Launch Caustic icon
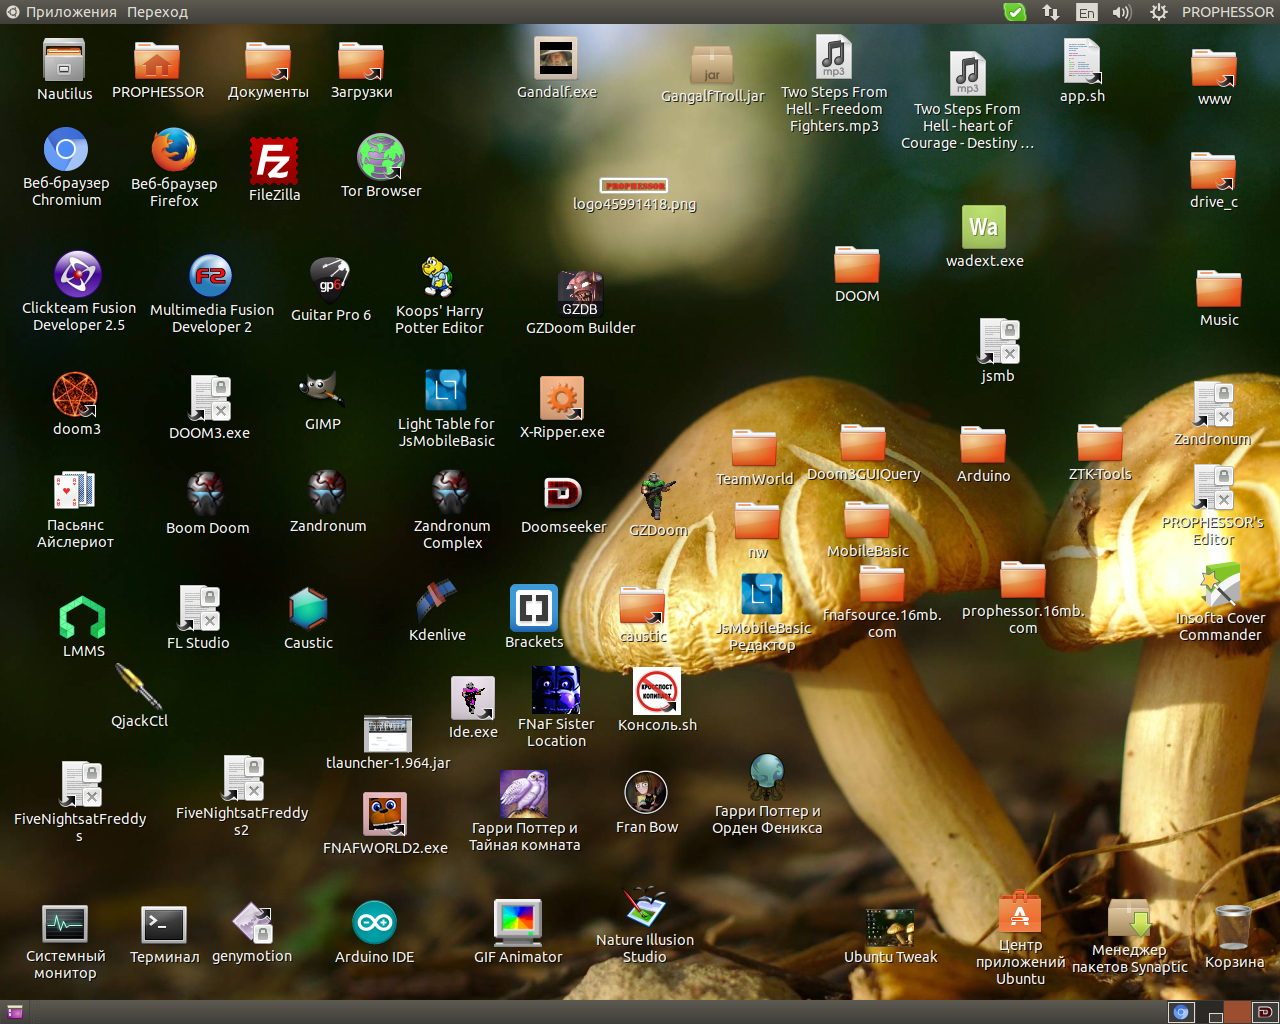1280x1024 pixels. pos(308,609)
